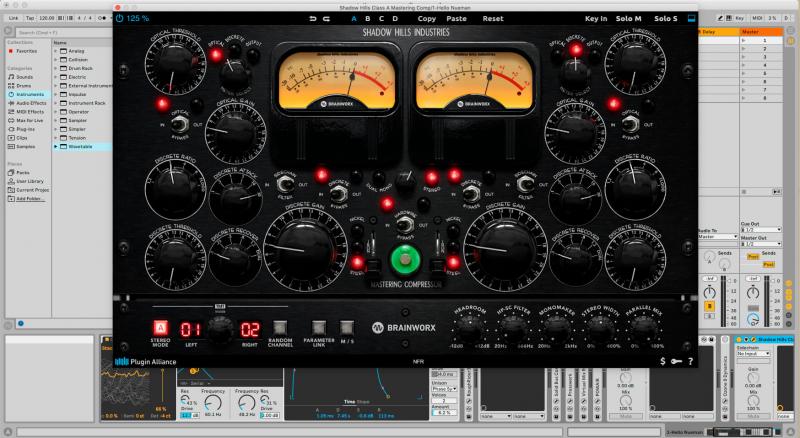This screenshot has width=800, height=438.
Task: Toggle the plugin power icon beside 125 %
Action: (x=119, y=18)
